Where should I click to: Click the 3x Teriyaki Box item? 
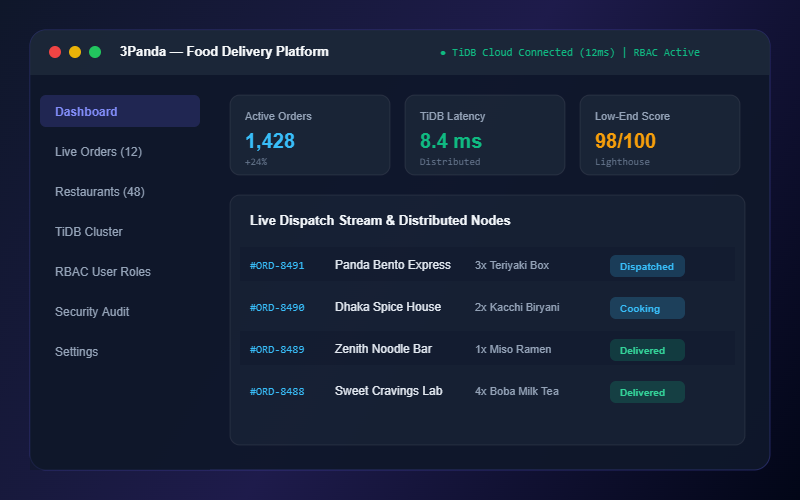(512, 265)
